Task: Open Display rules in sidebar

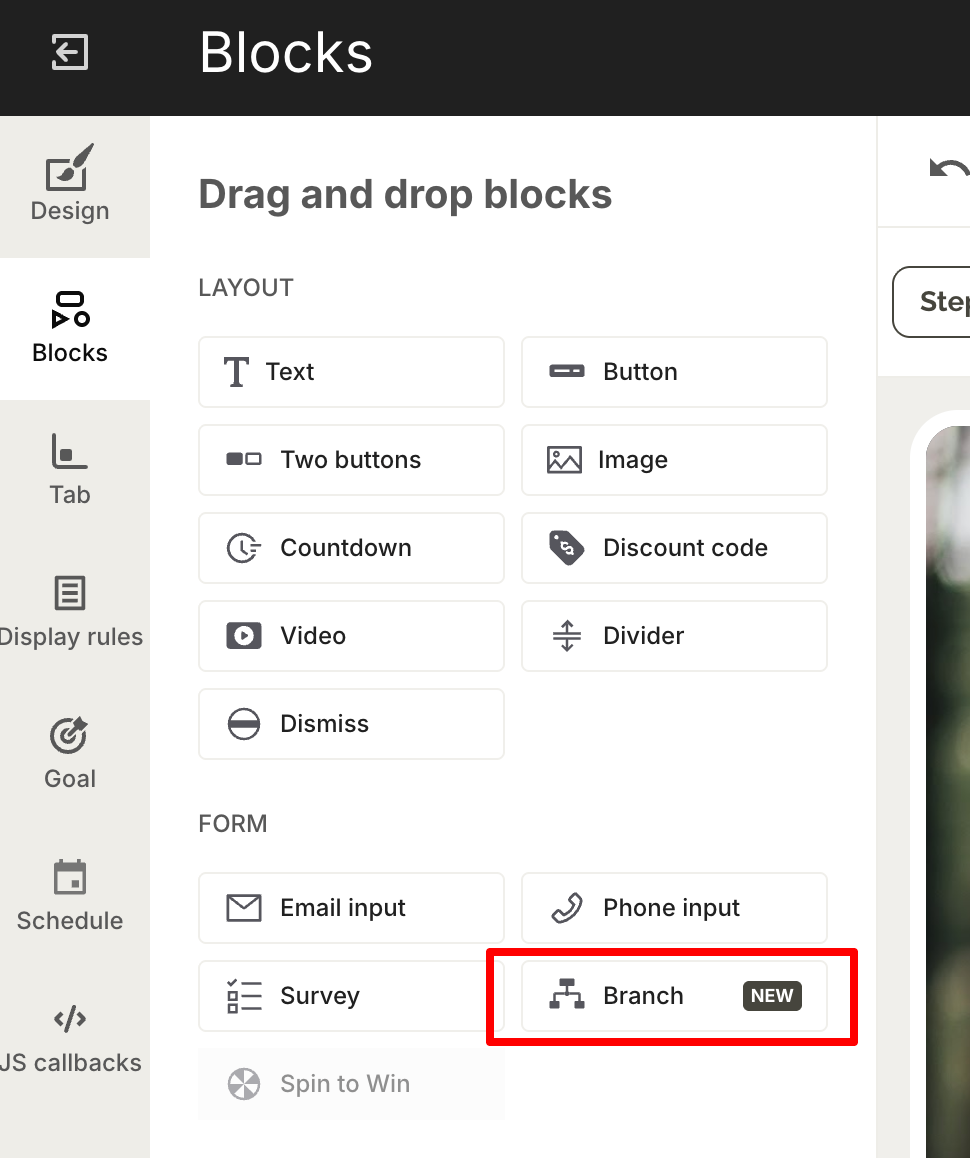Action: (x=70, y=612)
